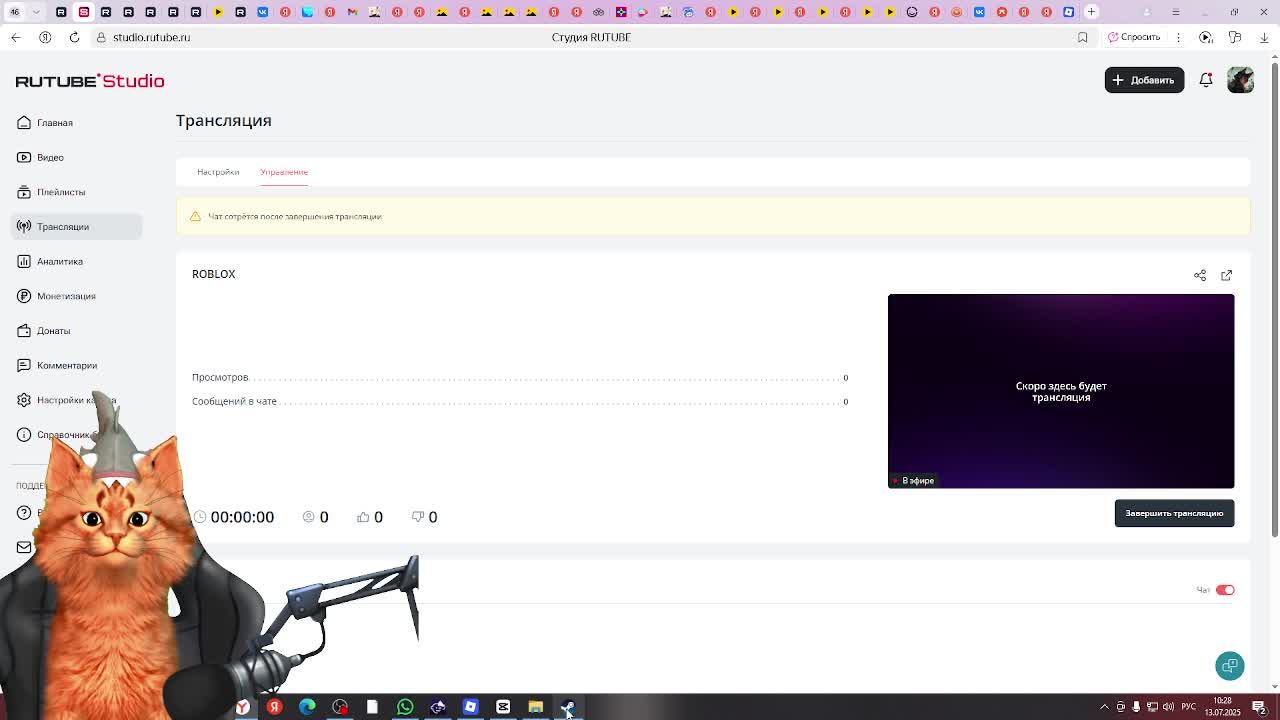Bookmark this page icon
1280x720 pixels.
[x=1082, y=37]
